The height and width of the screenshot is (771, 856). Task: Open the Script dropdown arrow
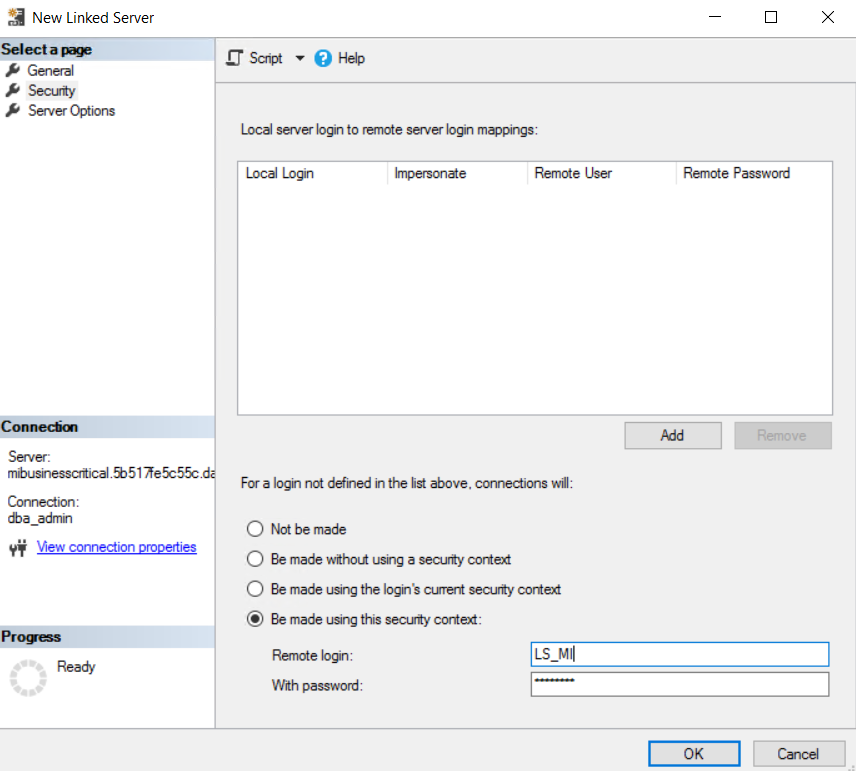click(x=299, y=58)
